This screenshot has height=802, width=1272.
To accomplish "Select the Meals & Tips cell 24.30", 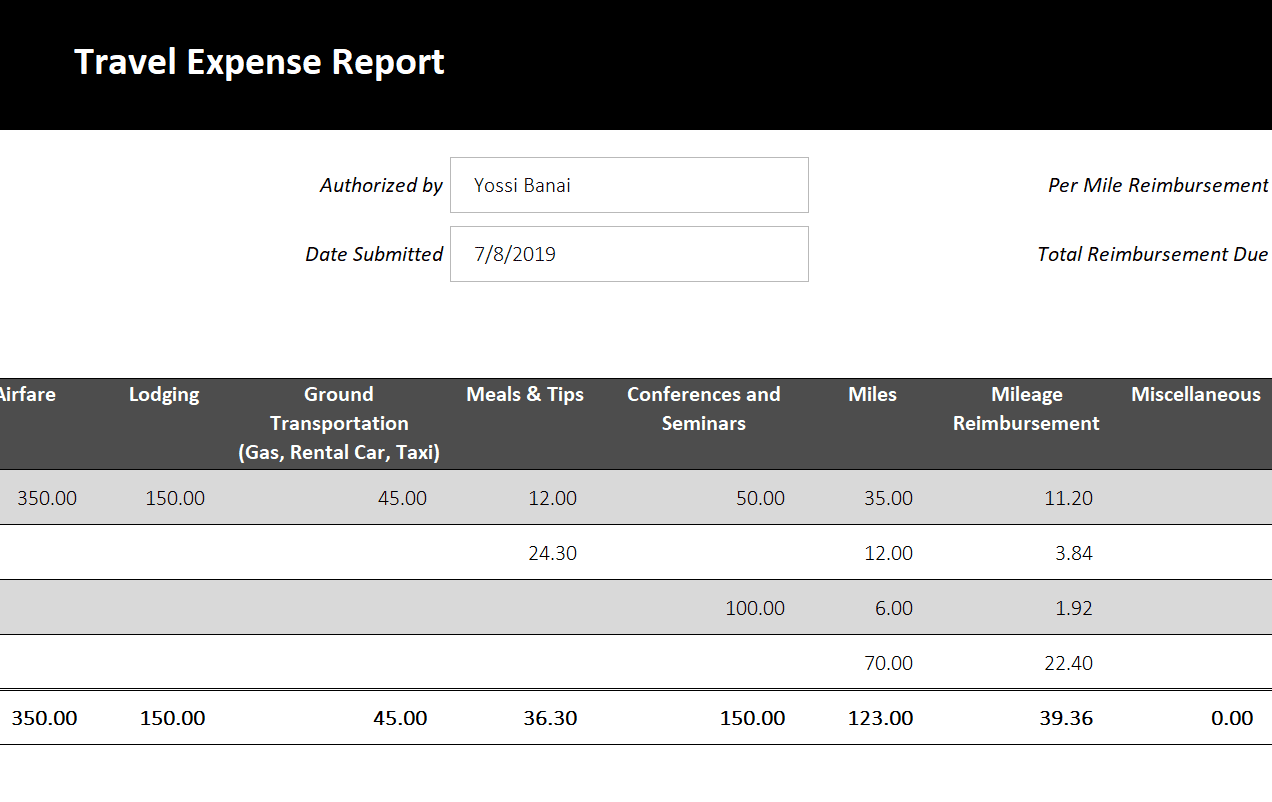I will [x=553, y=553].
